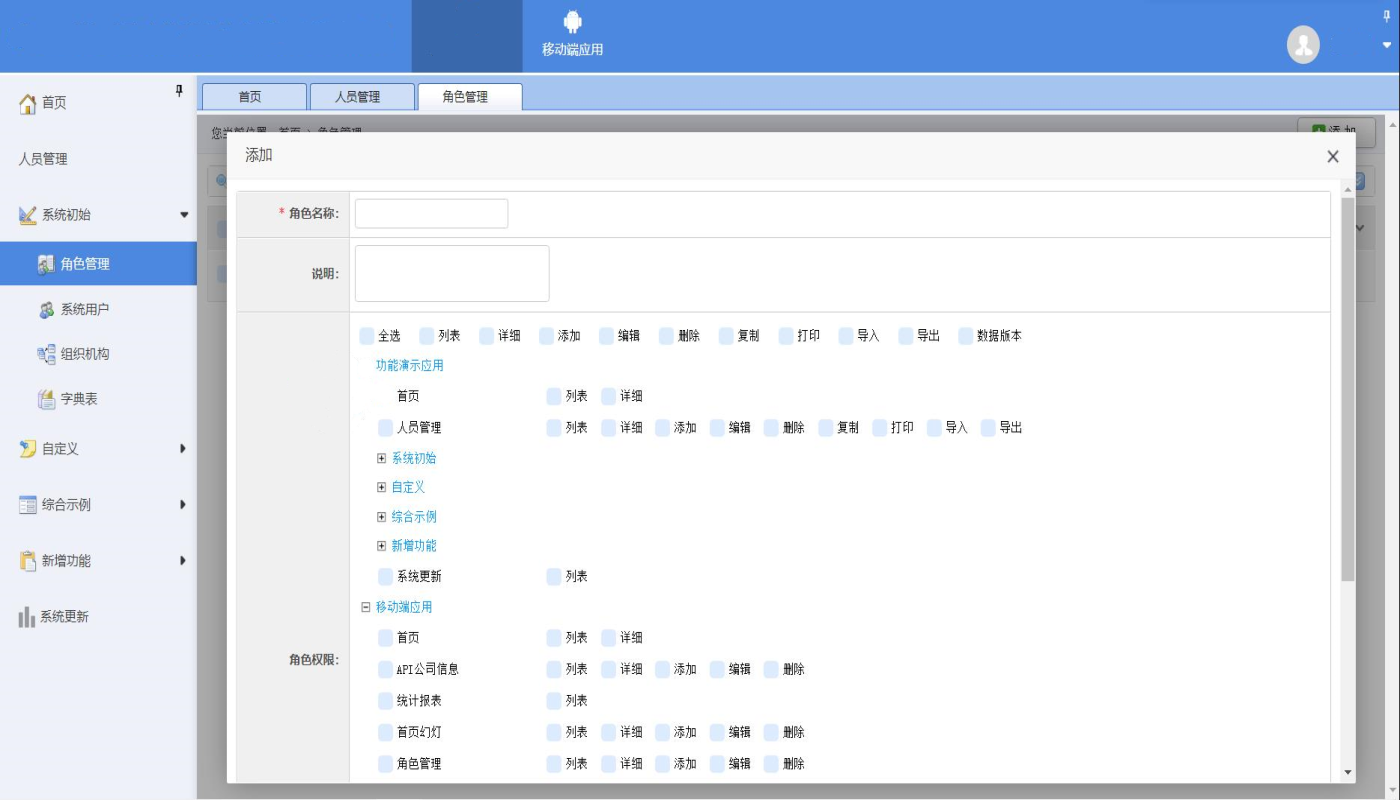1400x800 pixels.
Task: Check the 人员管理 row checkbox in the permissions tree
Action: pos(386,428)
